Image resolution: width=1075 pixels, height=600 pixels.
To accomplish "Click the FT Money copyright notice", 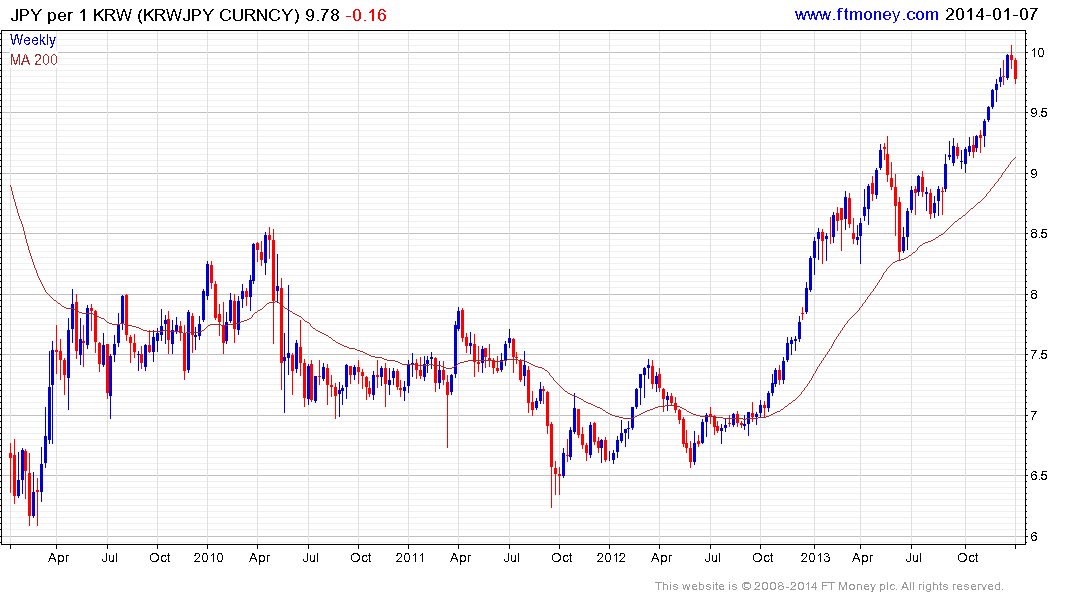I will tap(829, 586).
